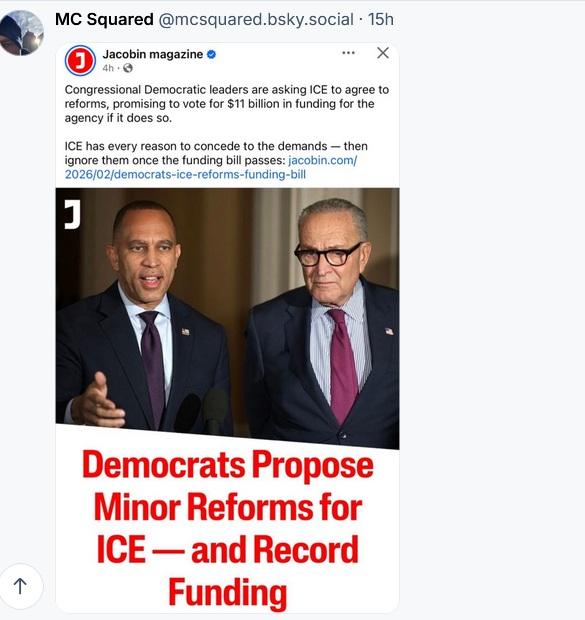Open the jacobin.com democrats-ice-reforms-funding-bill link

211,167
